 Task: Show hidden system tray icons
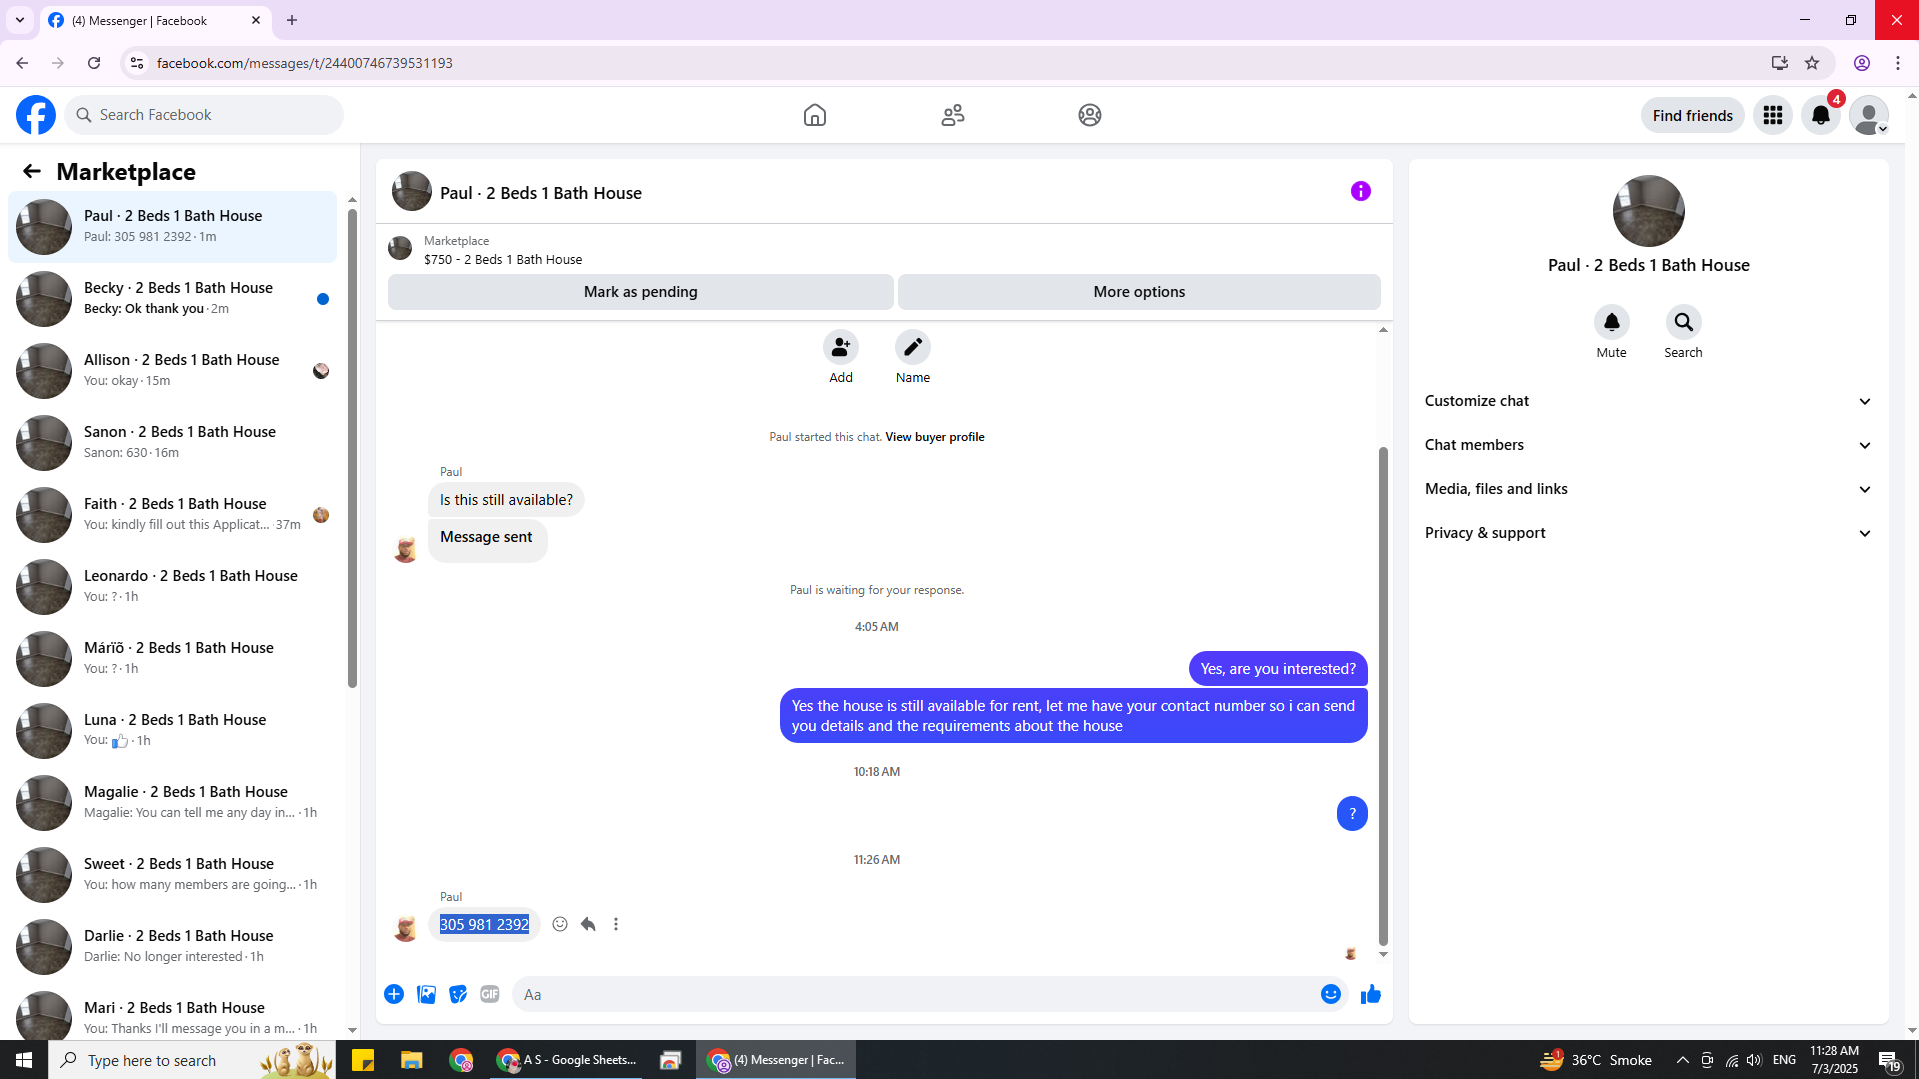point(1682,1060)
